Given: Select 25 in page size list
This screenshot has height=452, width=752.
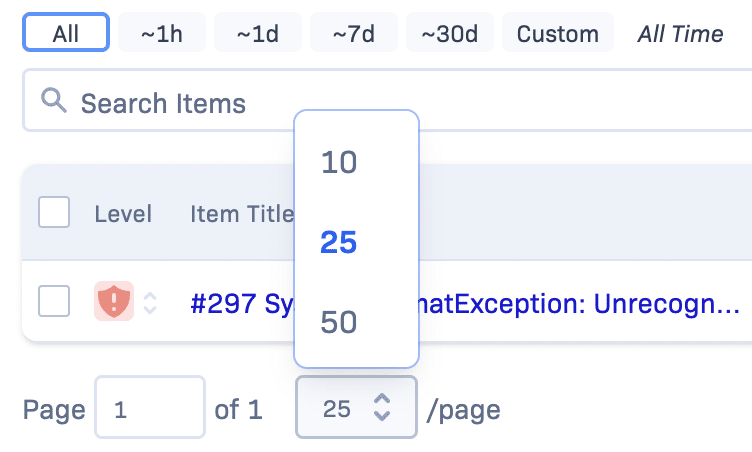Looking at the screenshot, I should 339,243.
